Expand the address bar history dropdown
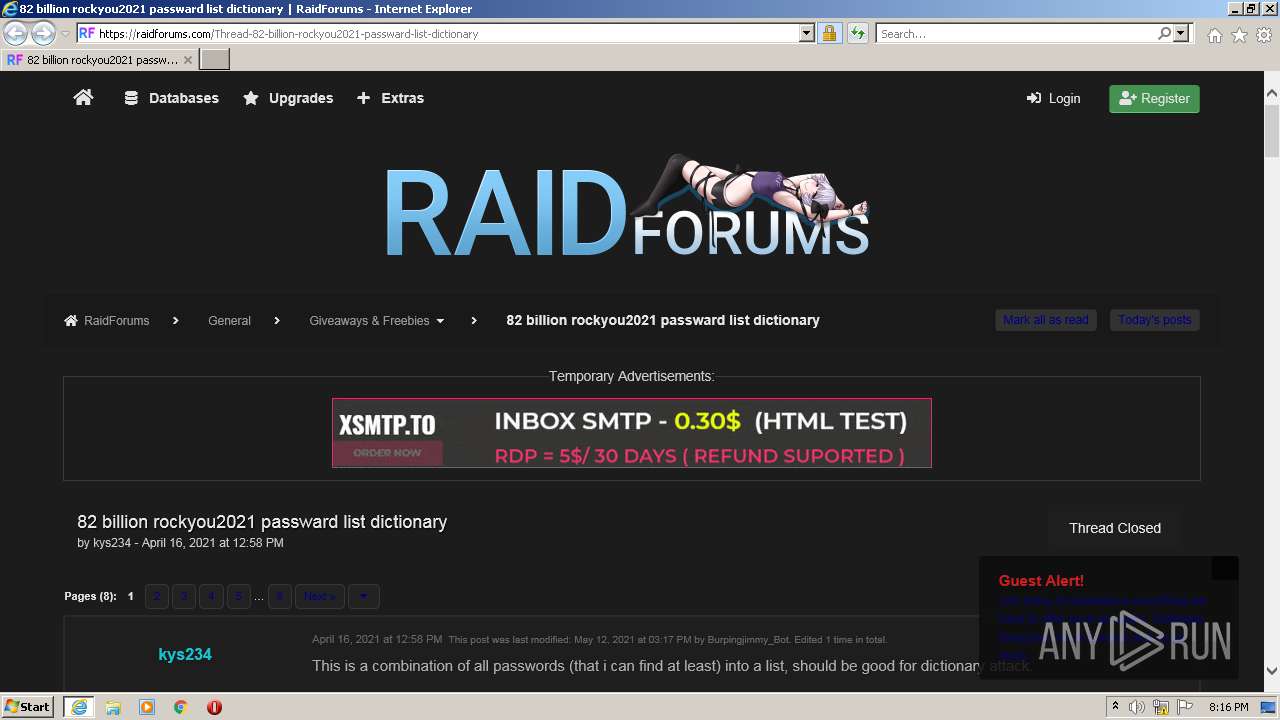Viewport: 1280px width, 720px height. (x=807, y=33)
